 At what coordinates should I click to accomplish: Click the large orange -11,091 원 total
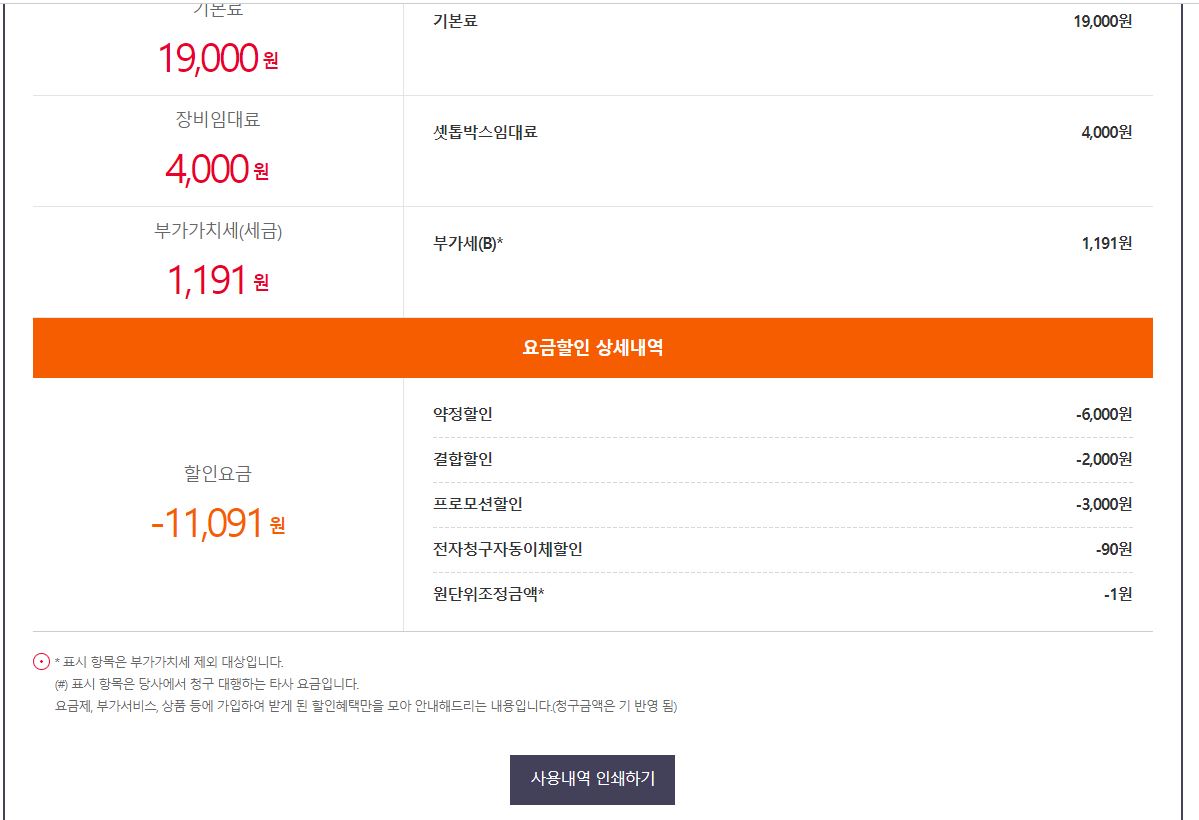click(x=218, y=523)
